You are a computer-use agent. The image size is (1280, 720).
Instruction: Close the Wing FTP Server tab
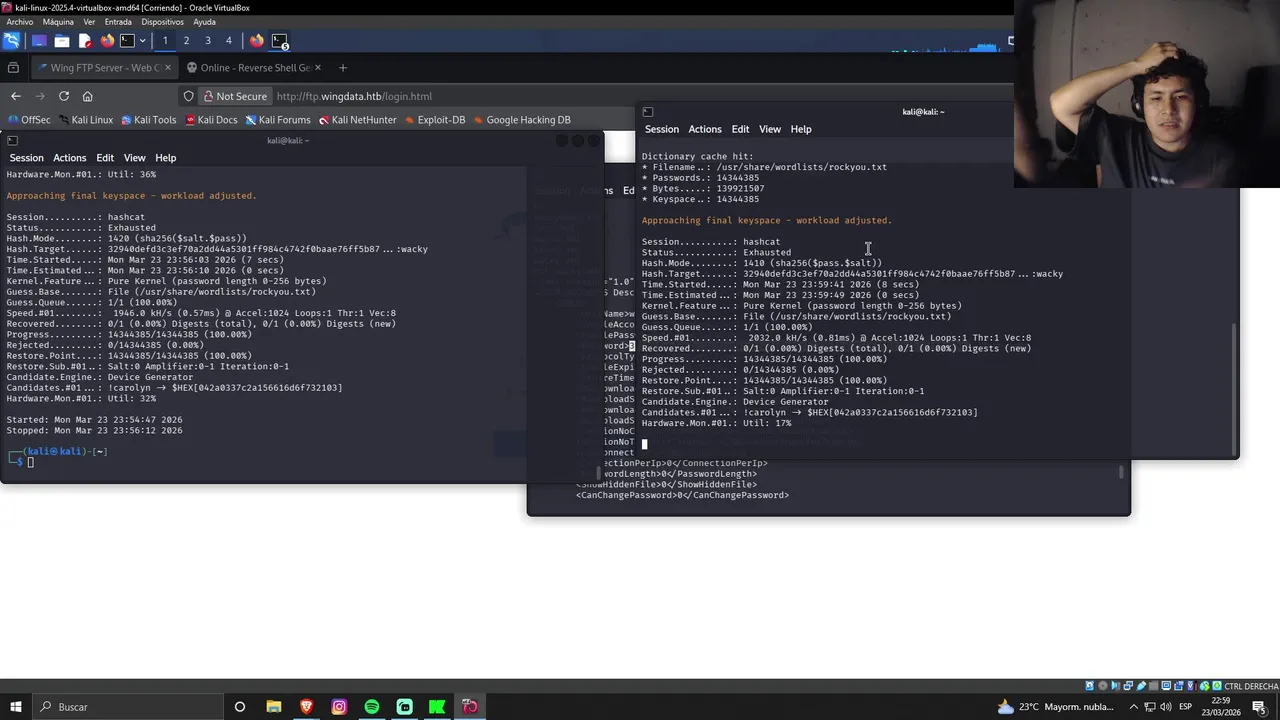pos(167,68)
